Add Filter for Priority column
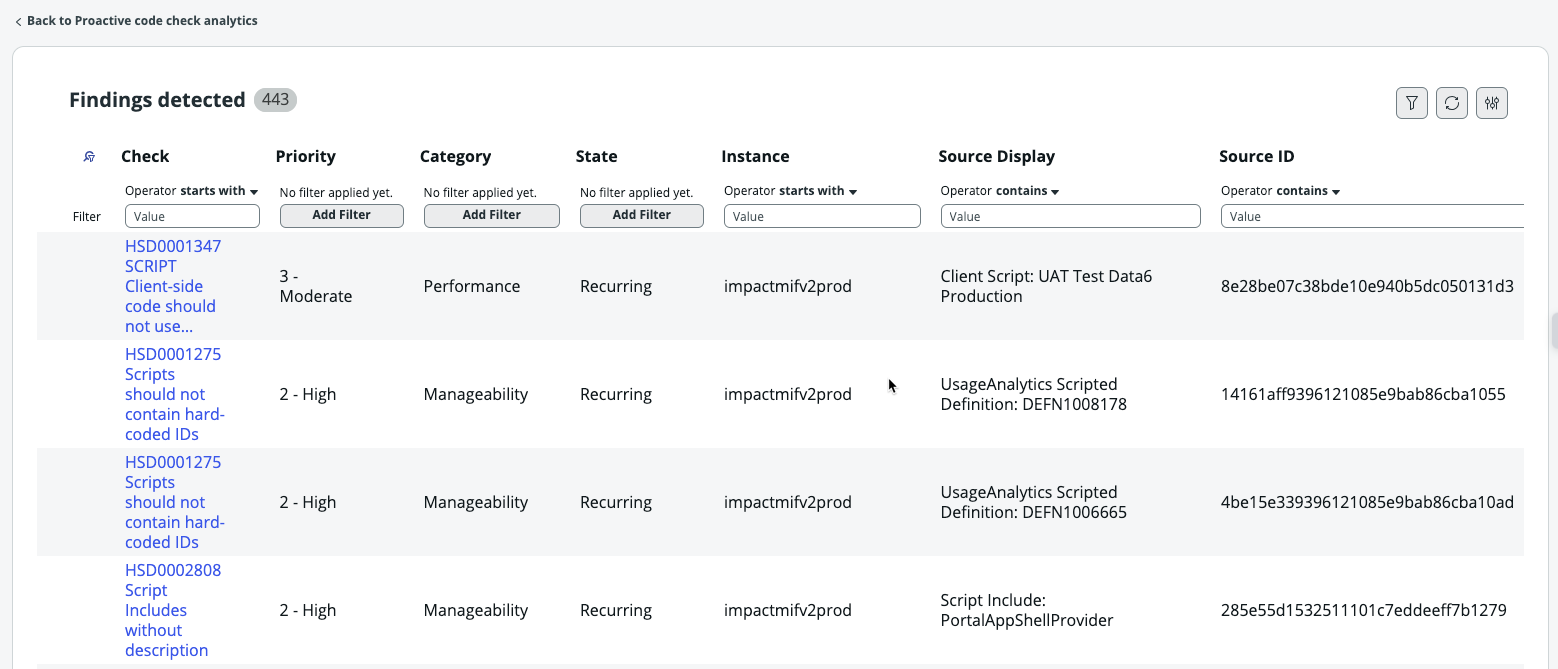The height and width of the screenshot is (669, 1558). pyautogui.click(x=342, y=215)
